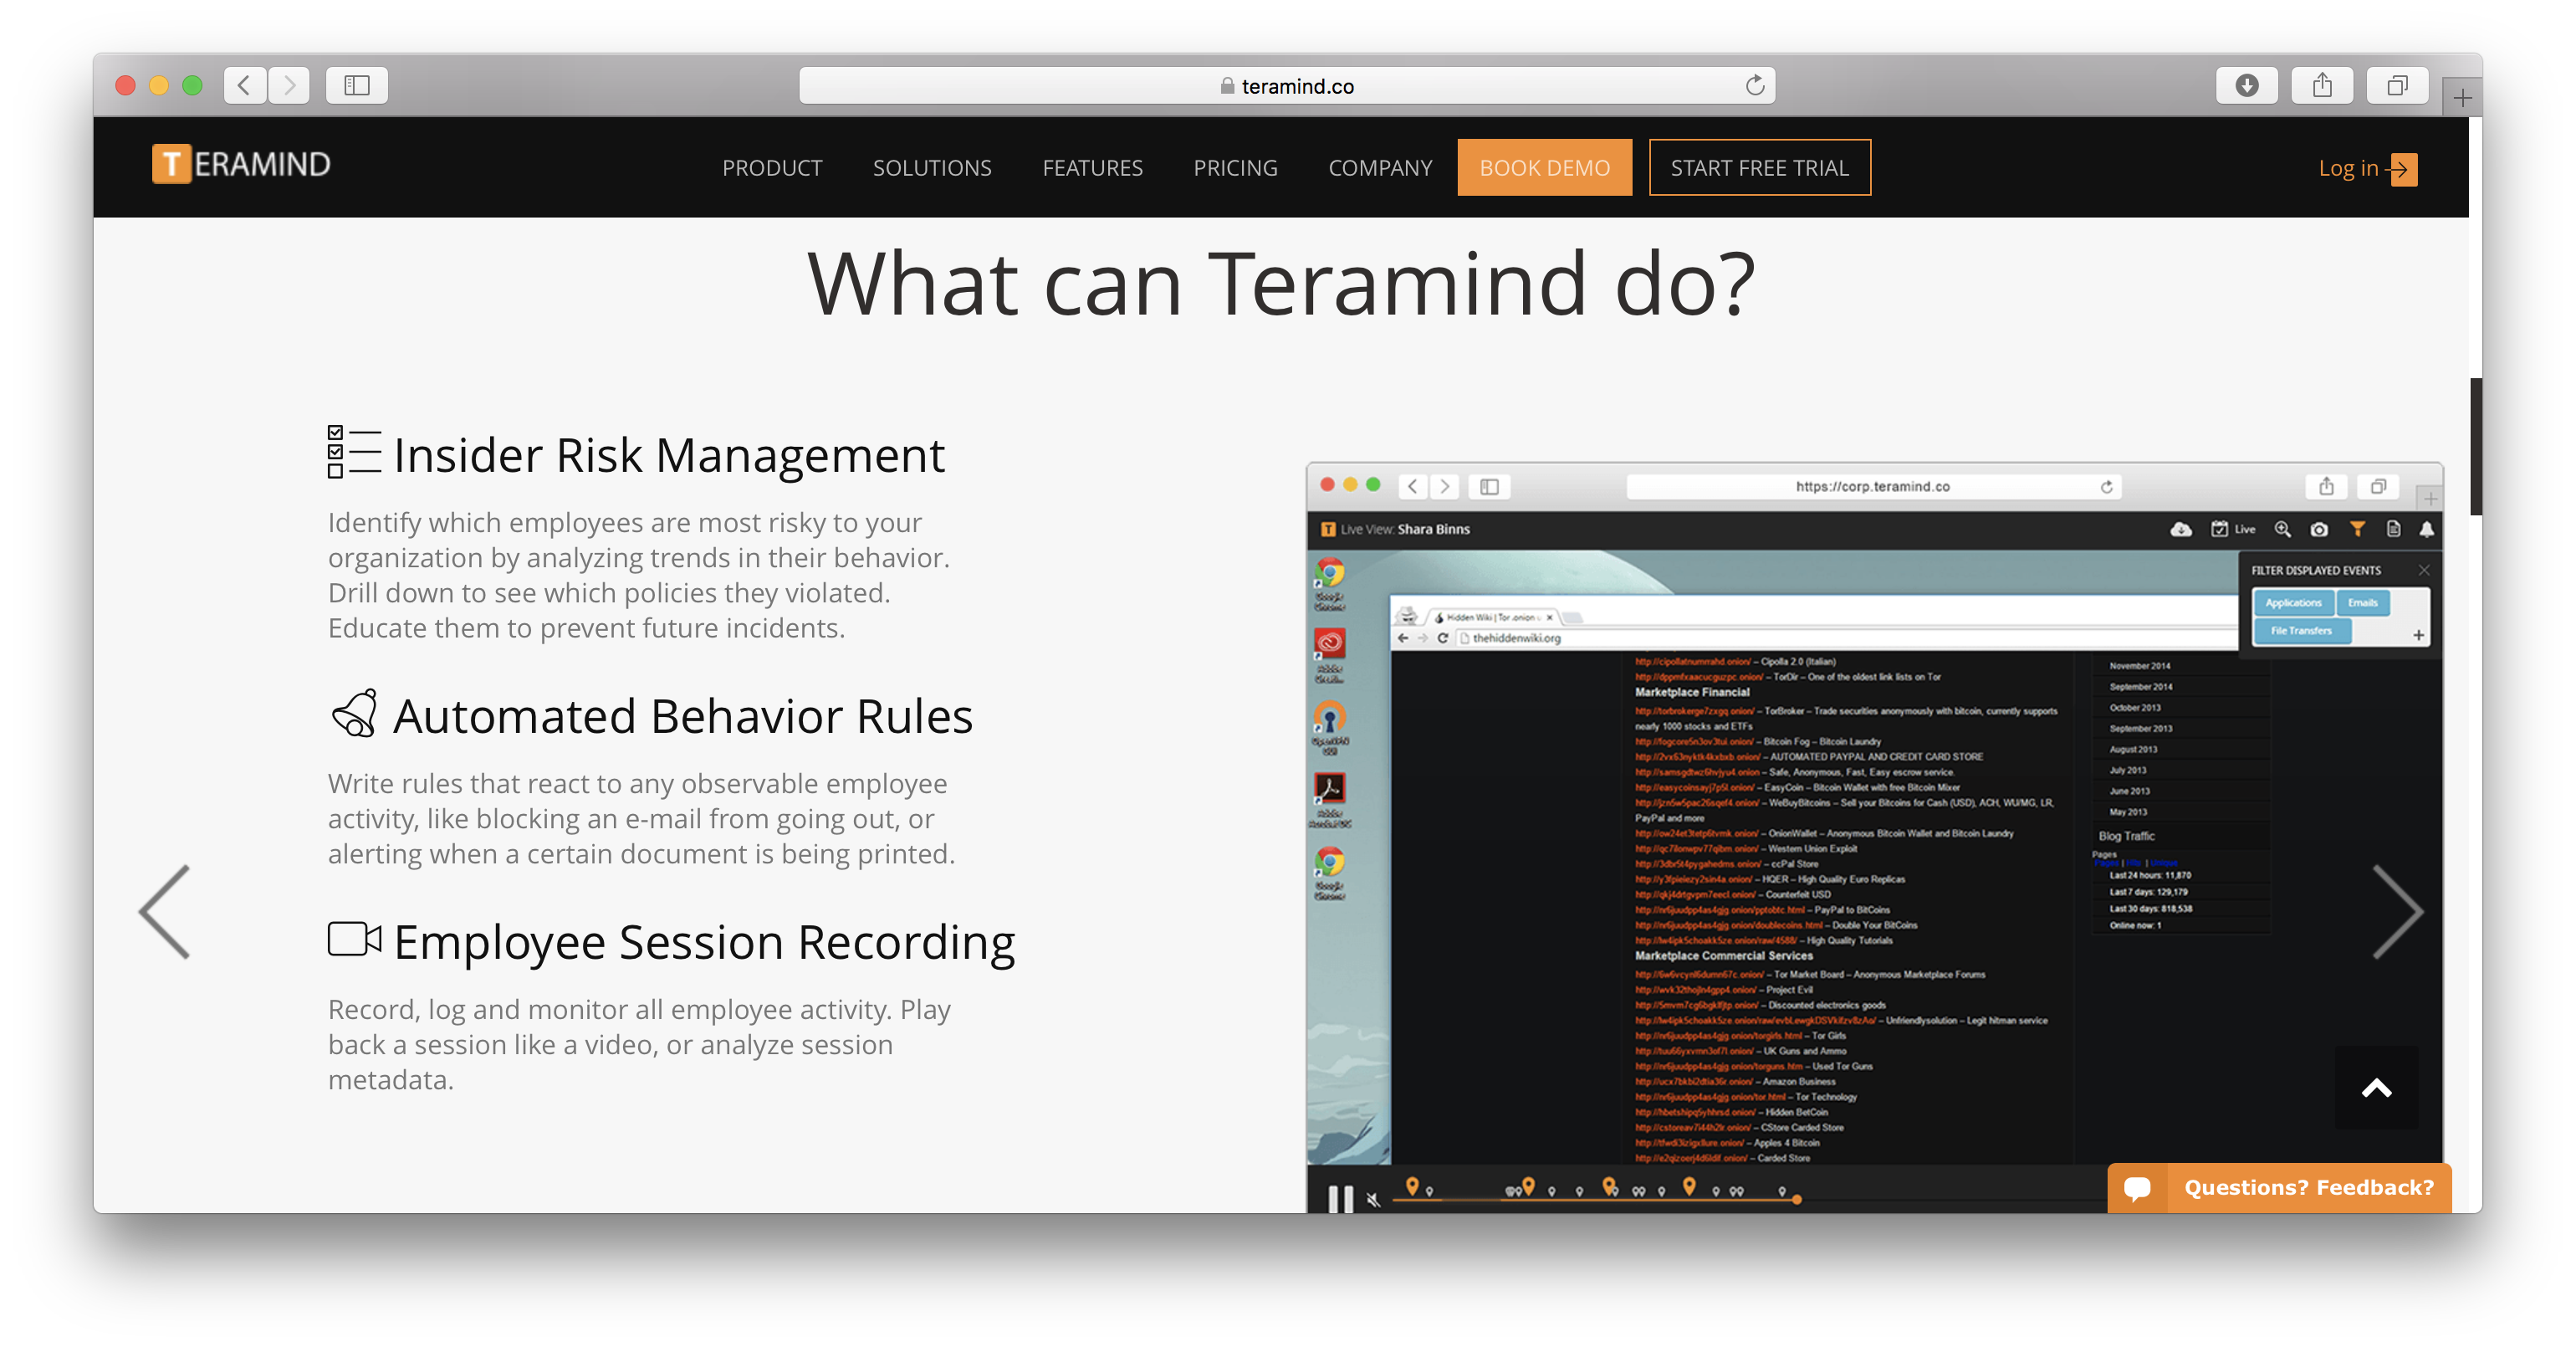Image resolution: width=2576 pixels, height=1347 pixels.
Task: Click the page's vertical scrollbar thumb
Action: click(2475, 446)
